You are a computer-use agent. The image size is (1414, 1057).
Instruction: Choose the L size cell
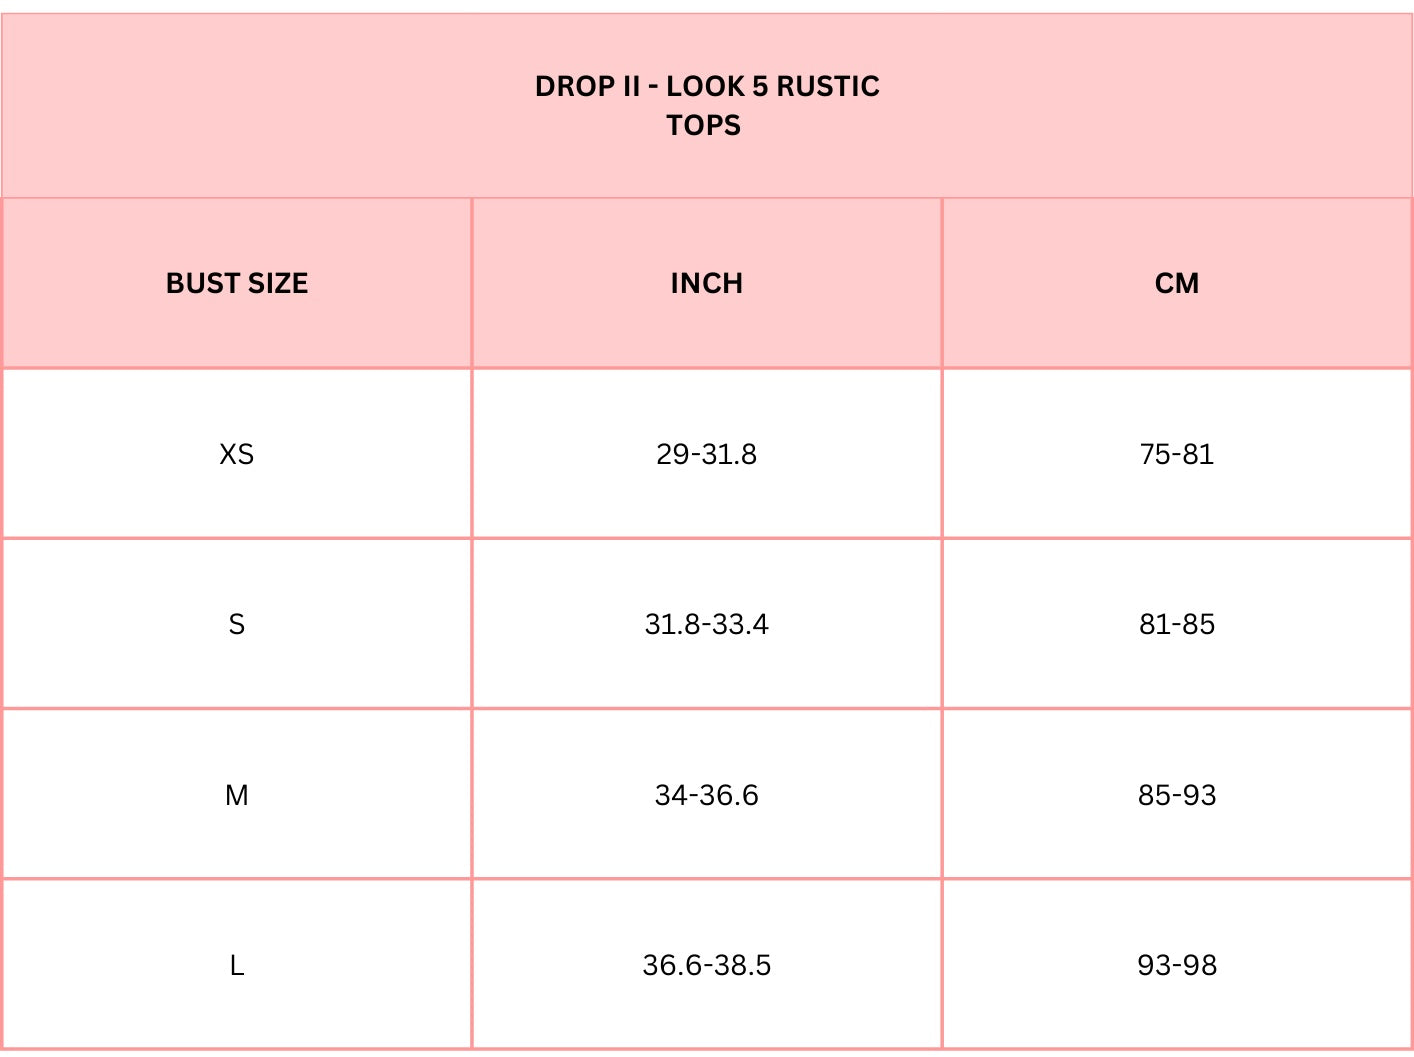(x=237, y=966)
